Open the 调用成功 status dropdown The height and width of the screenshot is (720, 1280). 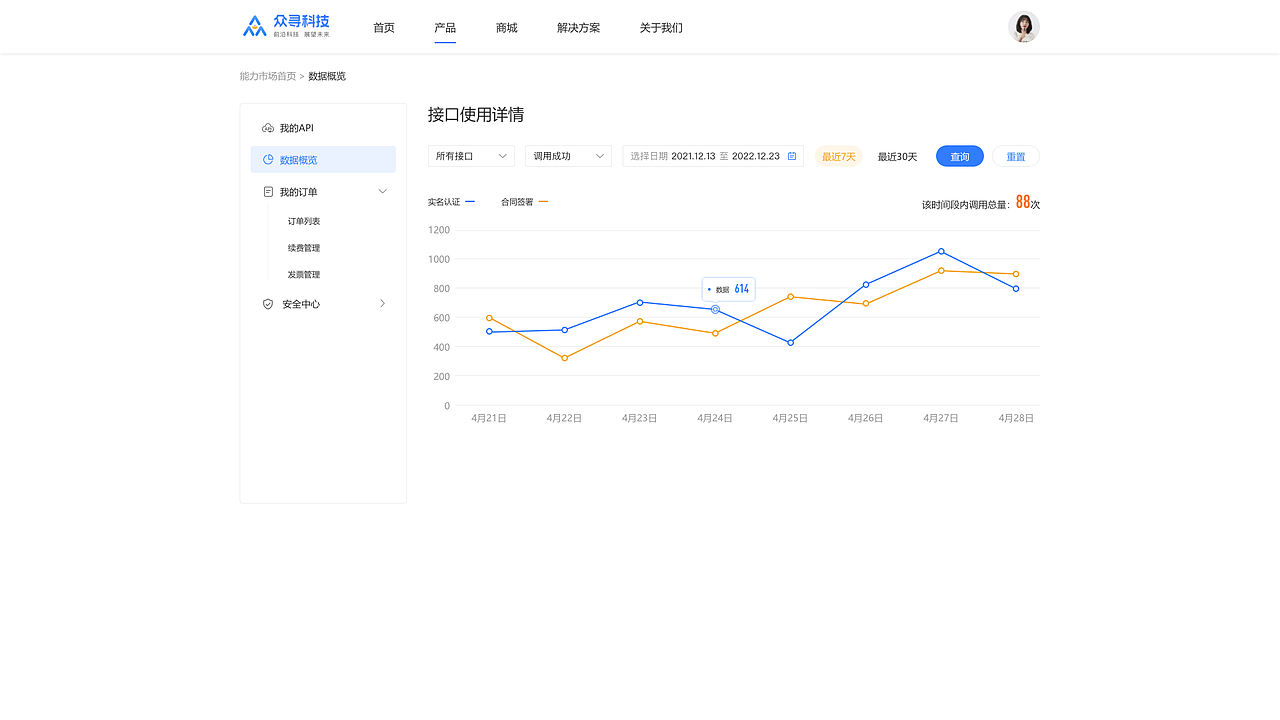(x=568, y=156)
